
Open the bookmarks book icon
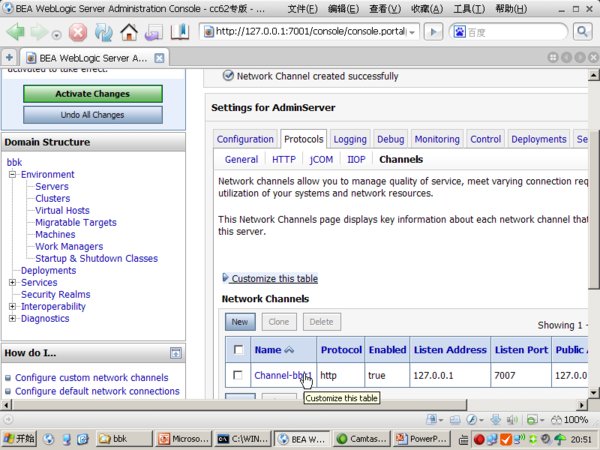180,32
